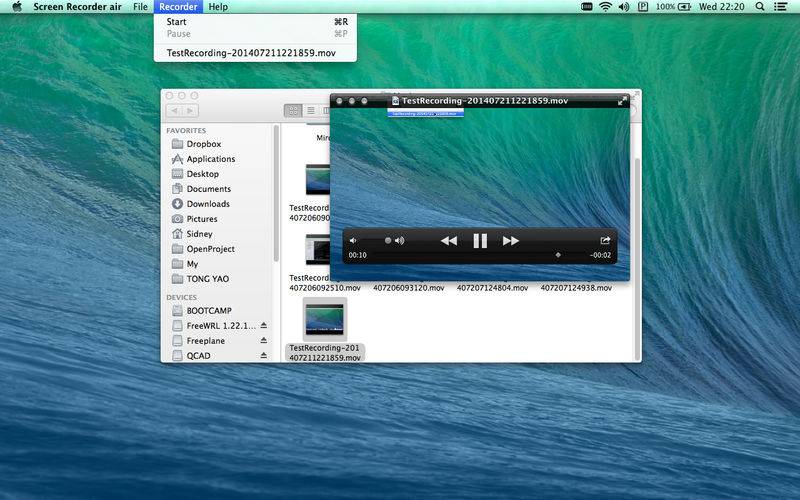Set player volume to maximum speaker icon
Image resolution: width=800 pixels, height=500 pixels.
click(x=400, y=240)
